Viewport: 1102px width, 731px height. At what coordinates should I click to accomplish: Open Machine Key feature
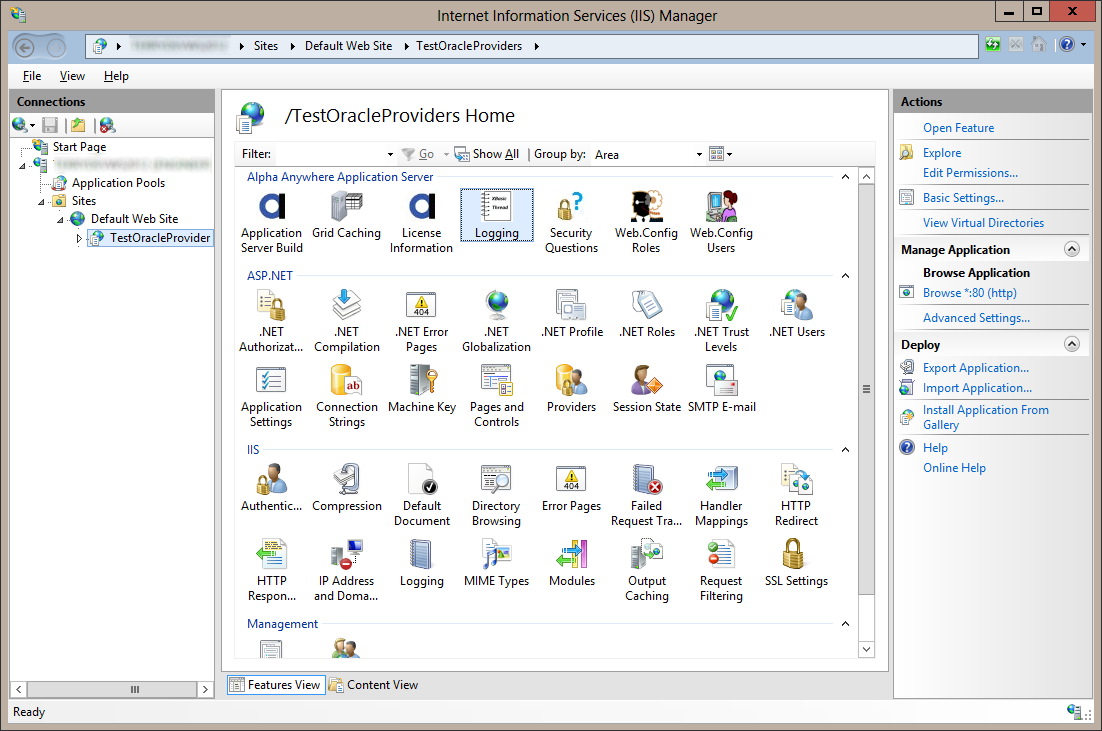(422, 389)
